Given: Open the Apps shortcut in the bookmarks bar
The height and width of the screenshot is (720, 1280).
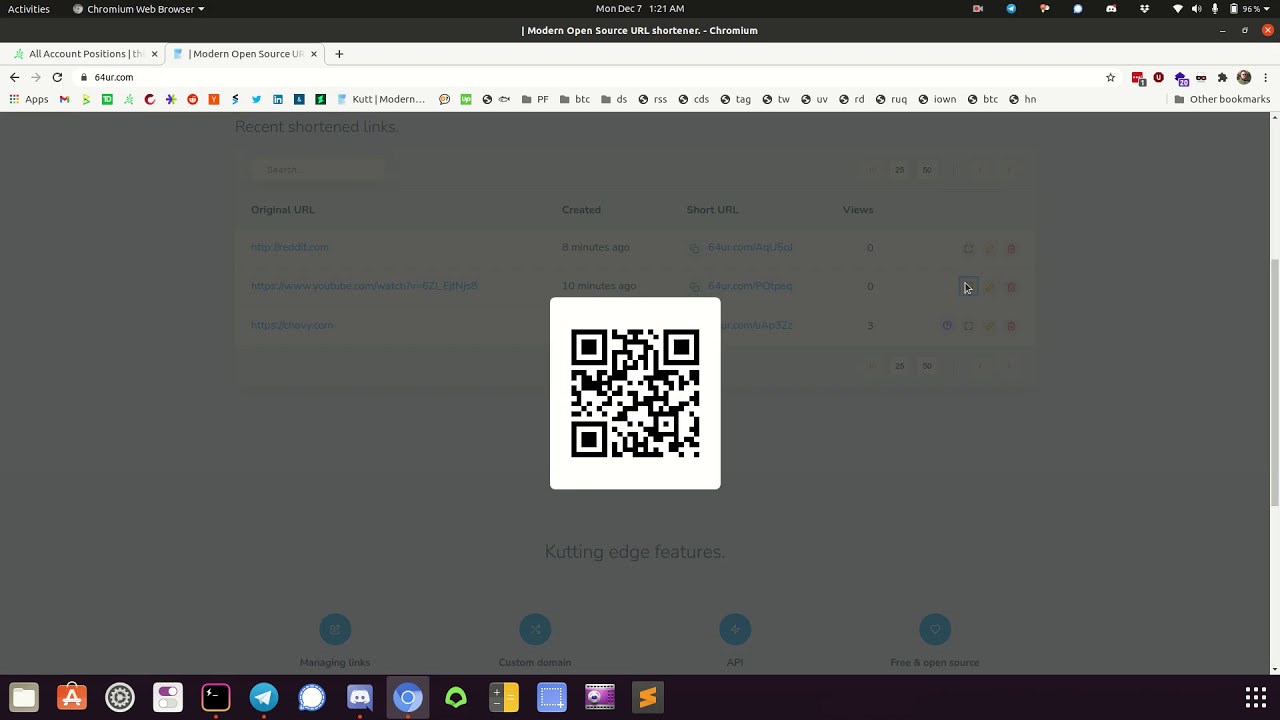Looking at the screenshot, I should (x=29, y=99).
